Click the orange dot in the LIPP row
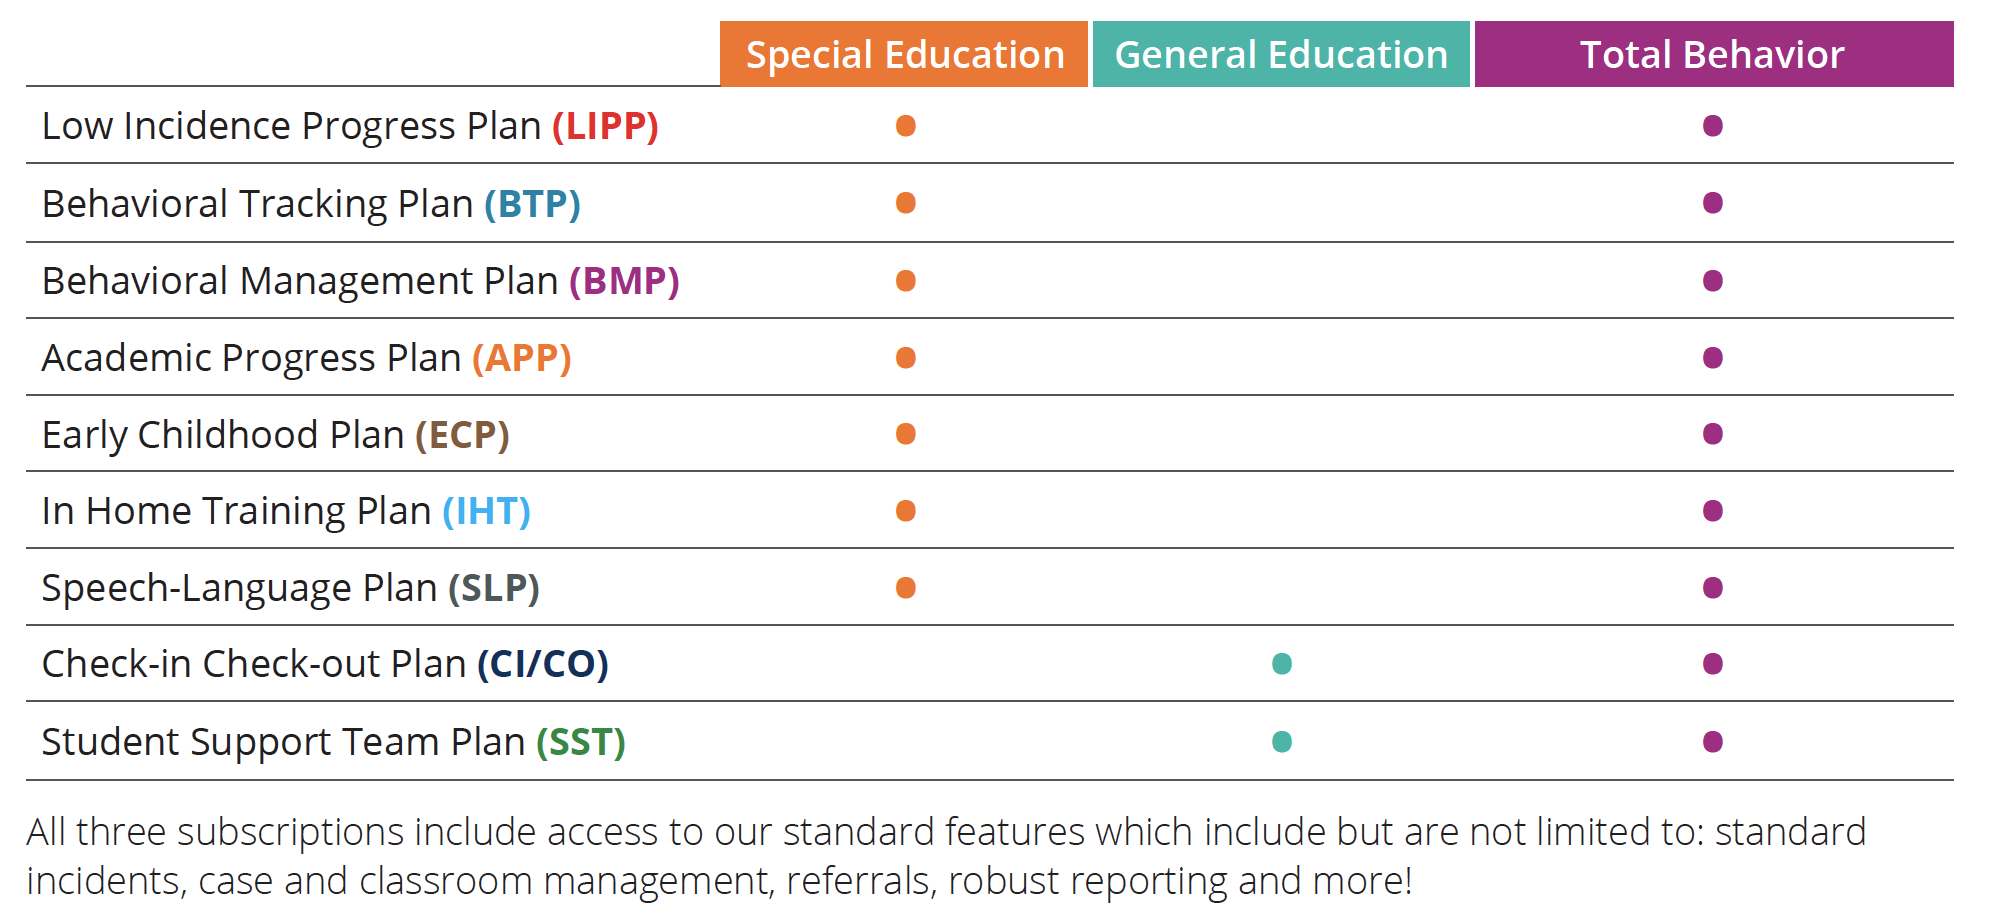The width and height of the screenshot is (2002, 922). 906,126
